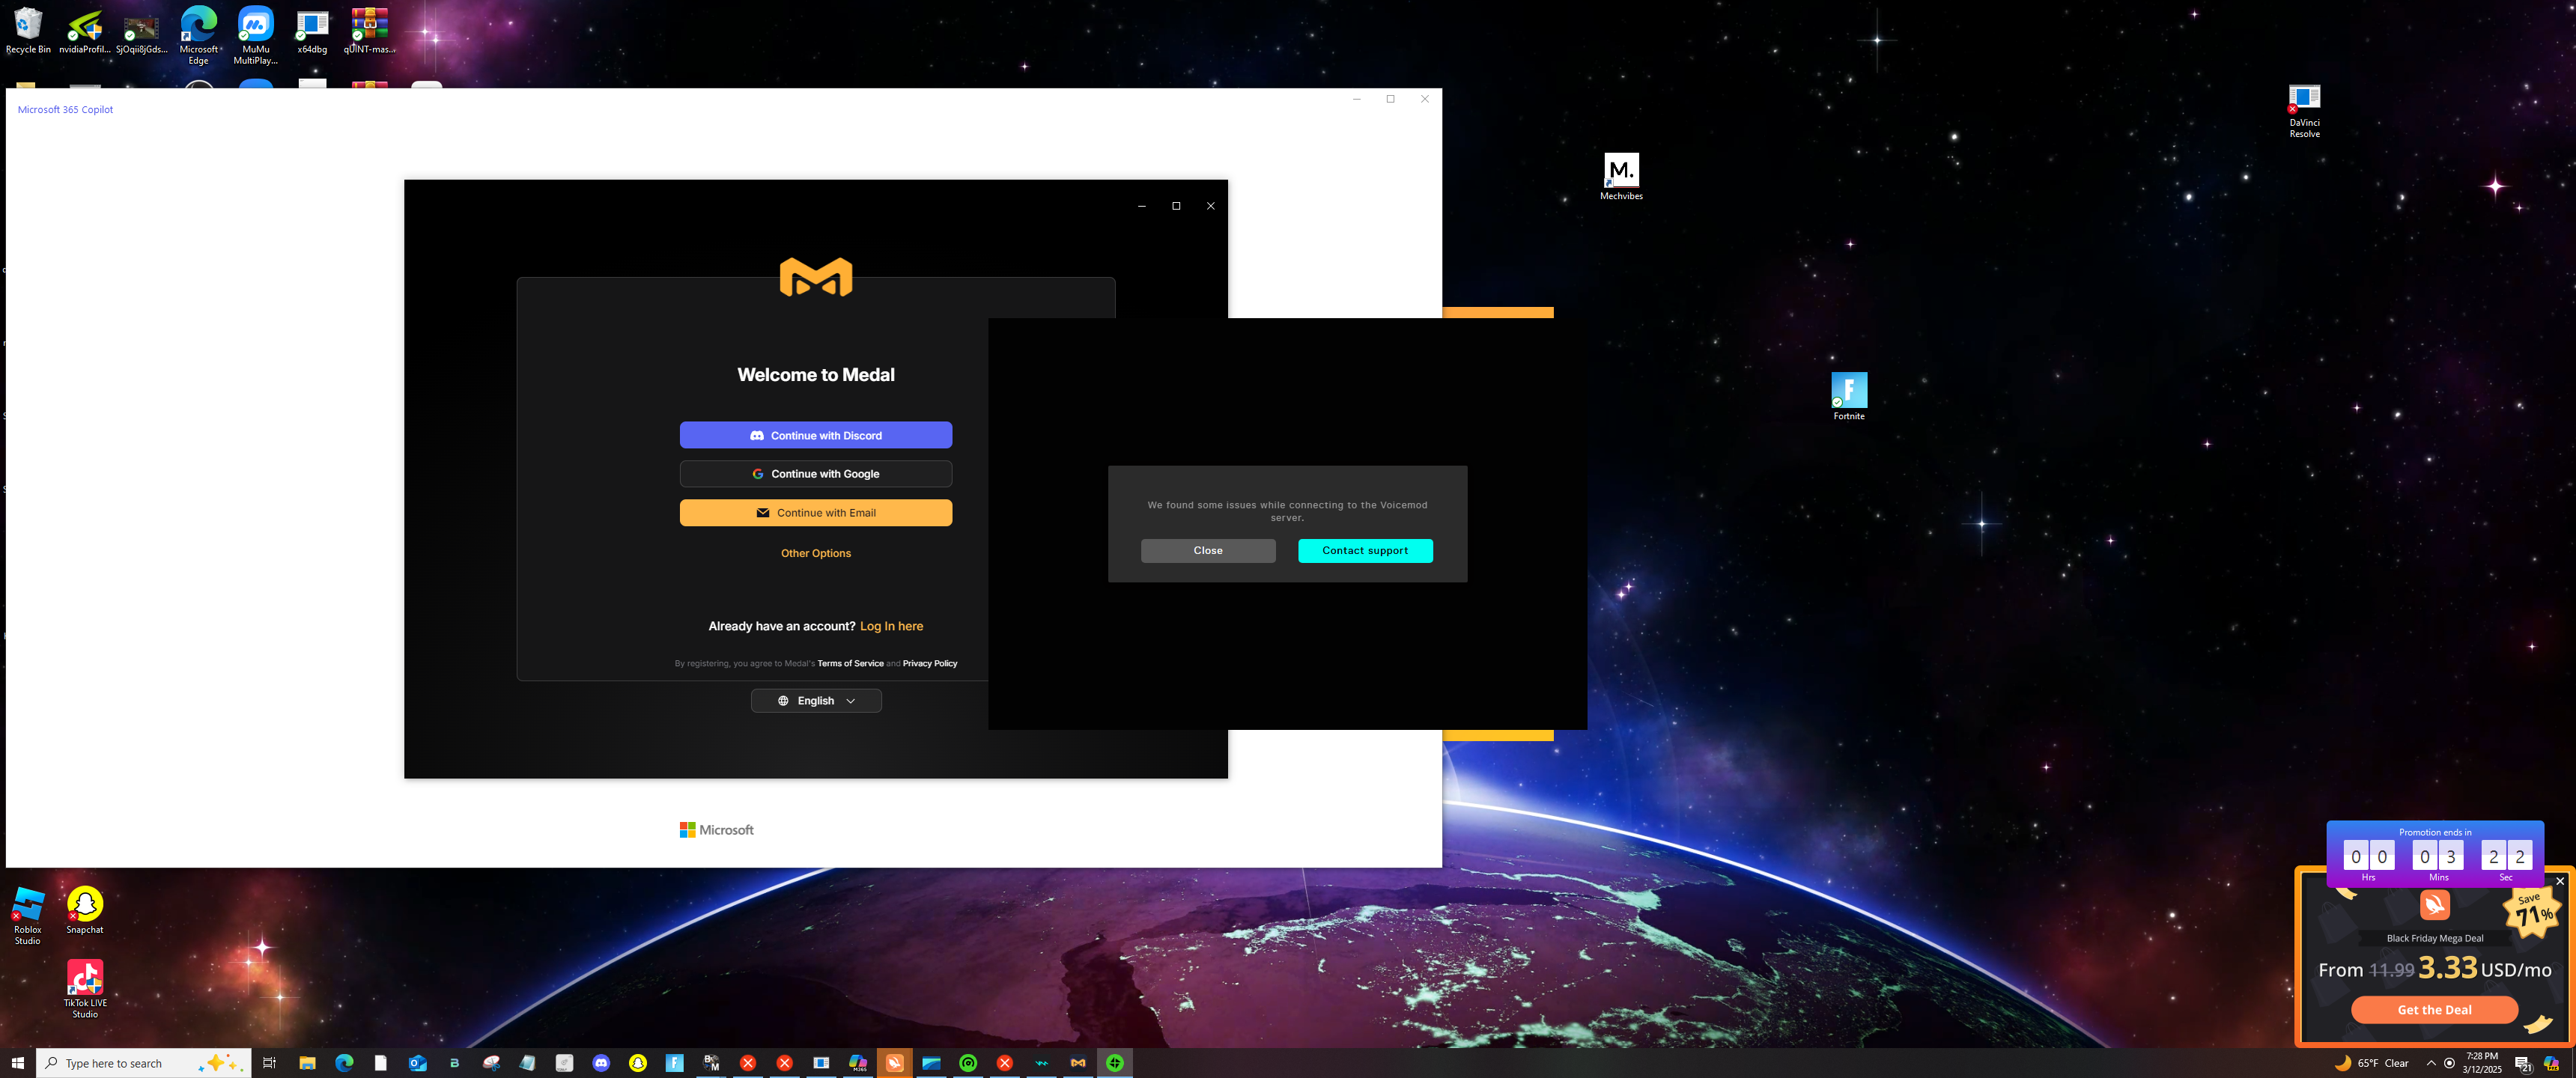Click the taskbar search box
Viewport: 2576px width, 1078px height.
144,1063
